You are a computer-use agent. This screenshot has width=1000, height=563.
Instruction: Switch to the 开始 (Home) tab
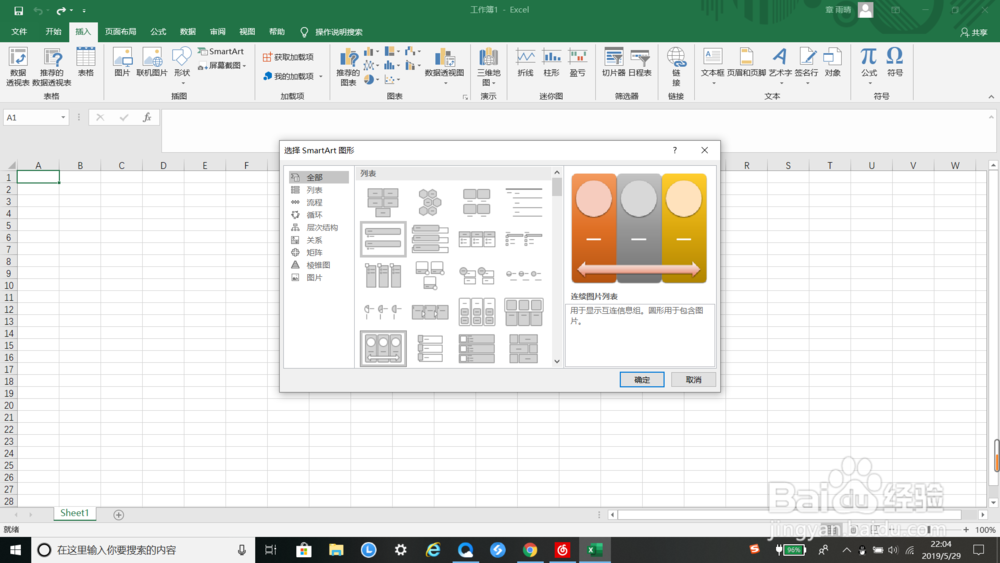coord(53,32)
